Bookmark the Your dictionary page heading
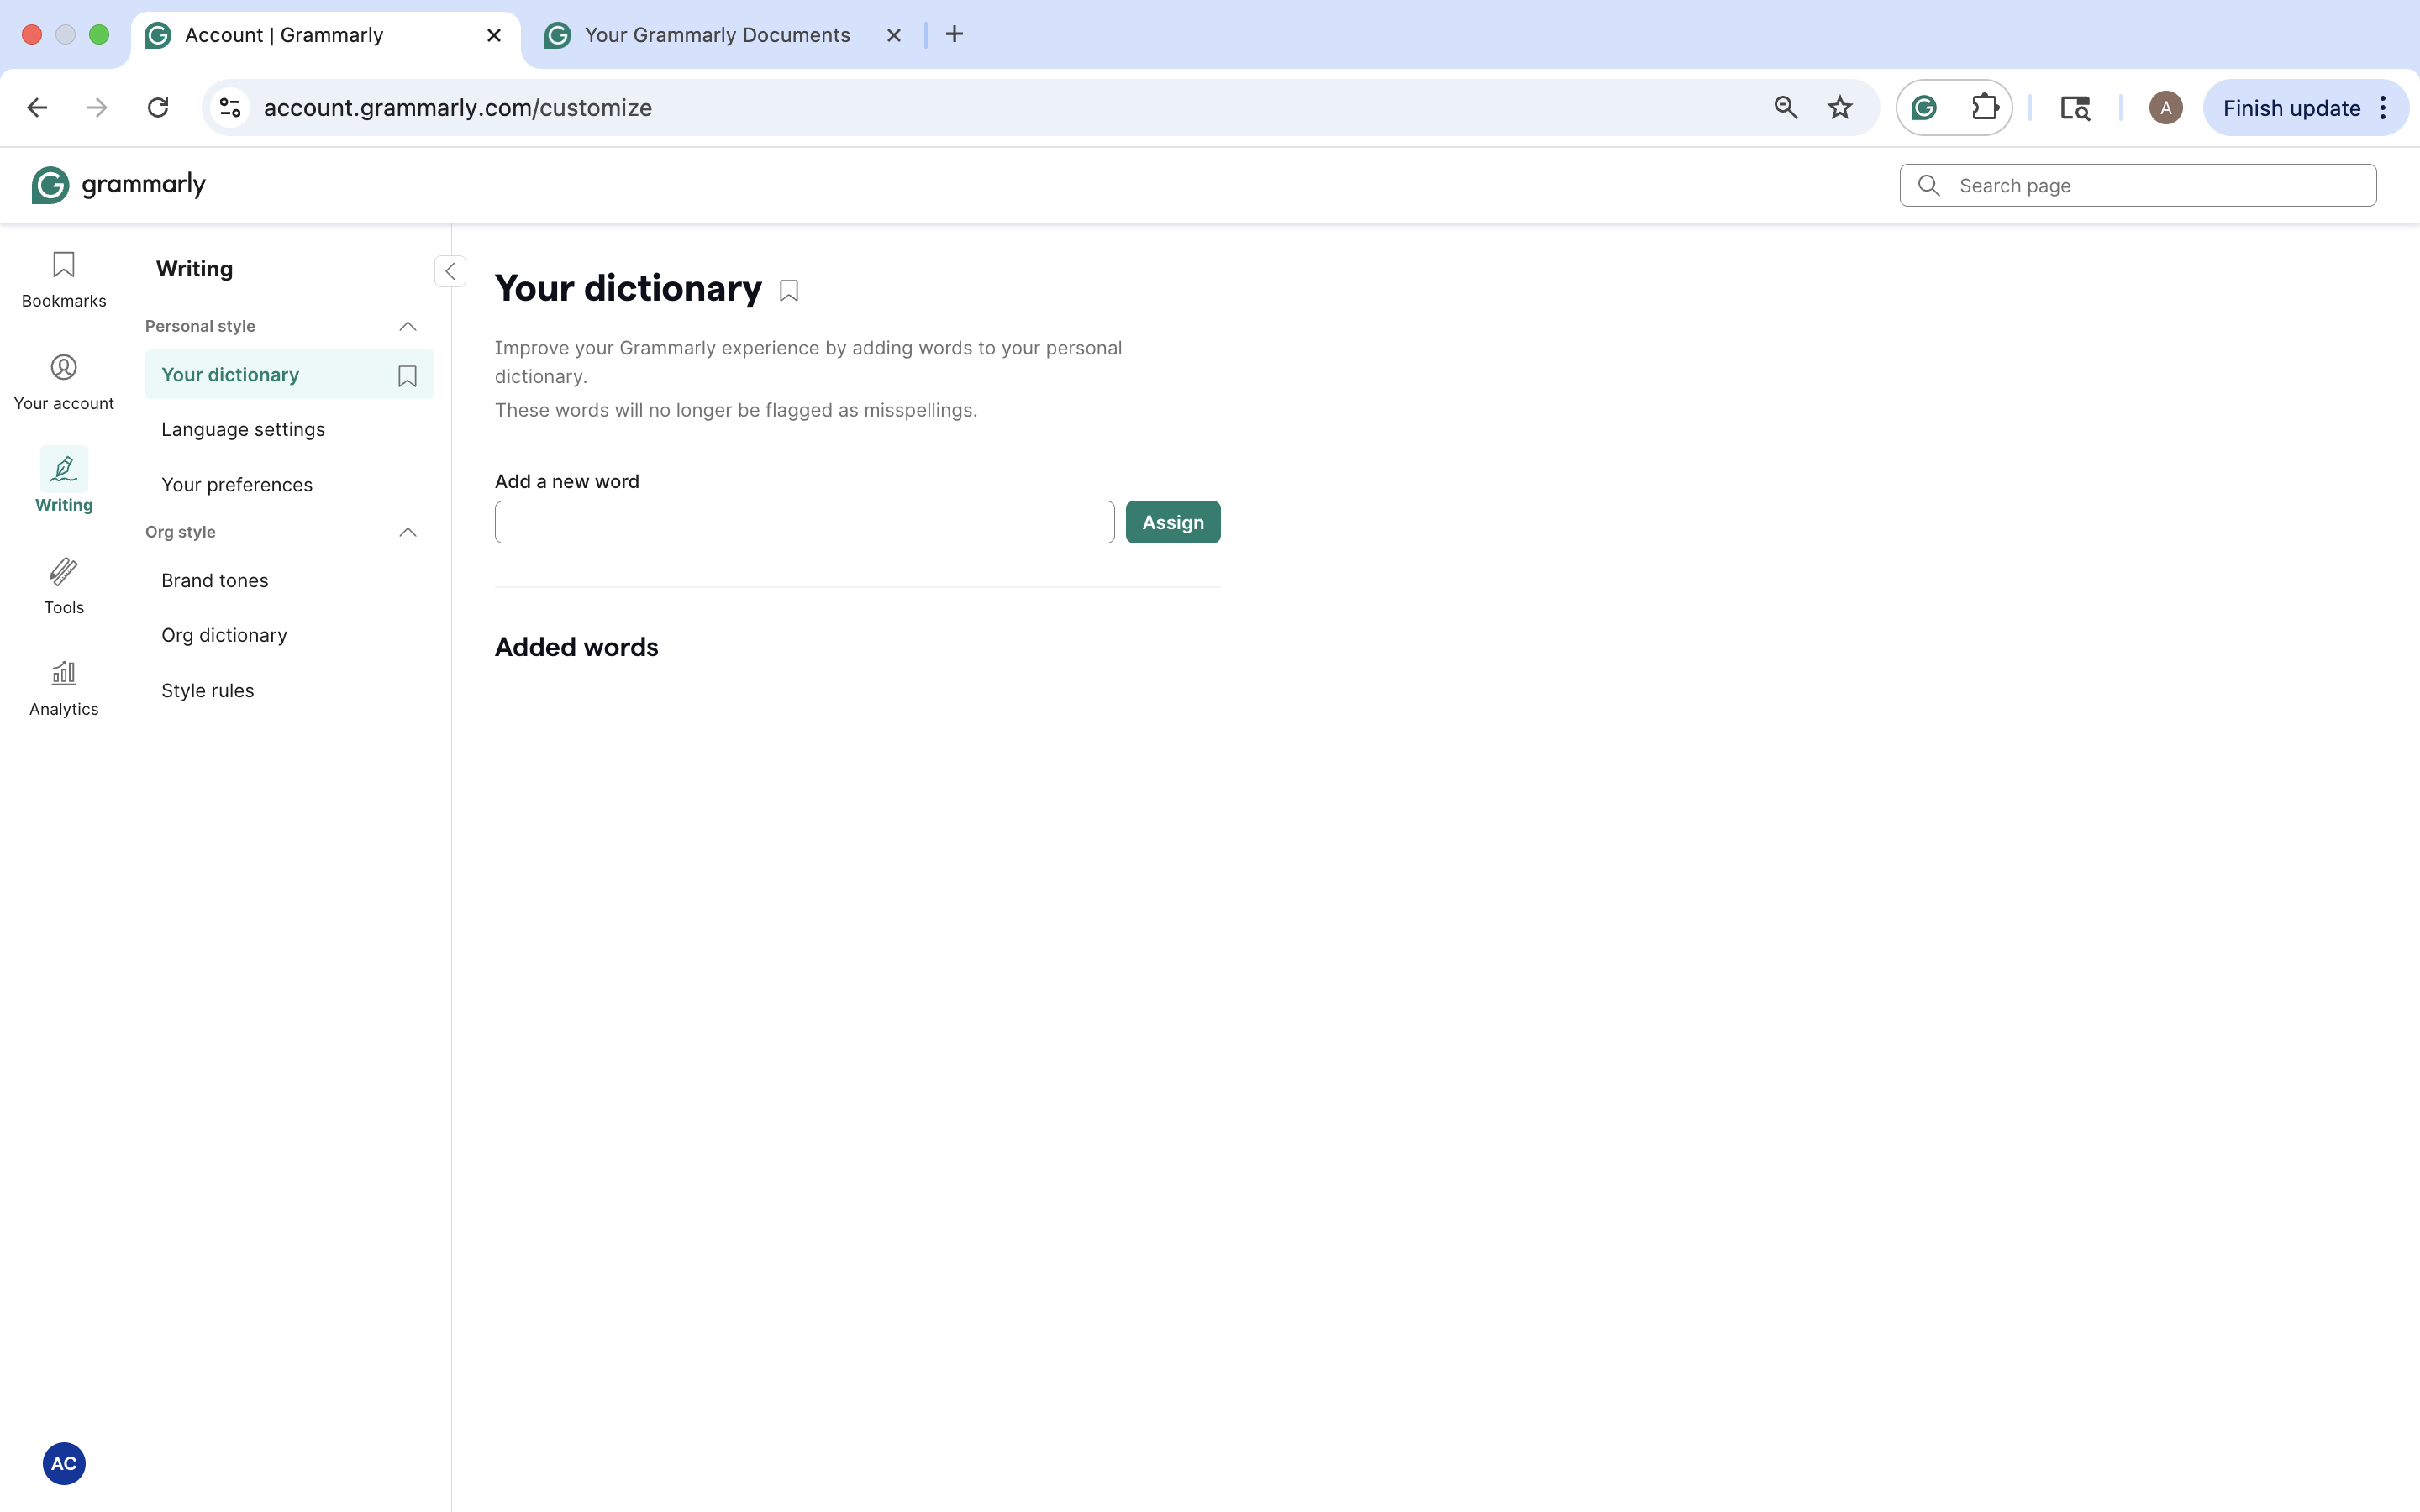2420x1512 pixels. (787, 289)
